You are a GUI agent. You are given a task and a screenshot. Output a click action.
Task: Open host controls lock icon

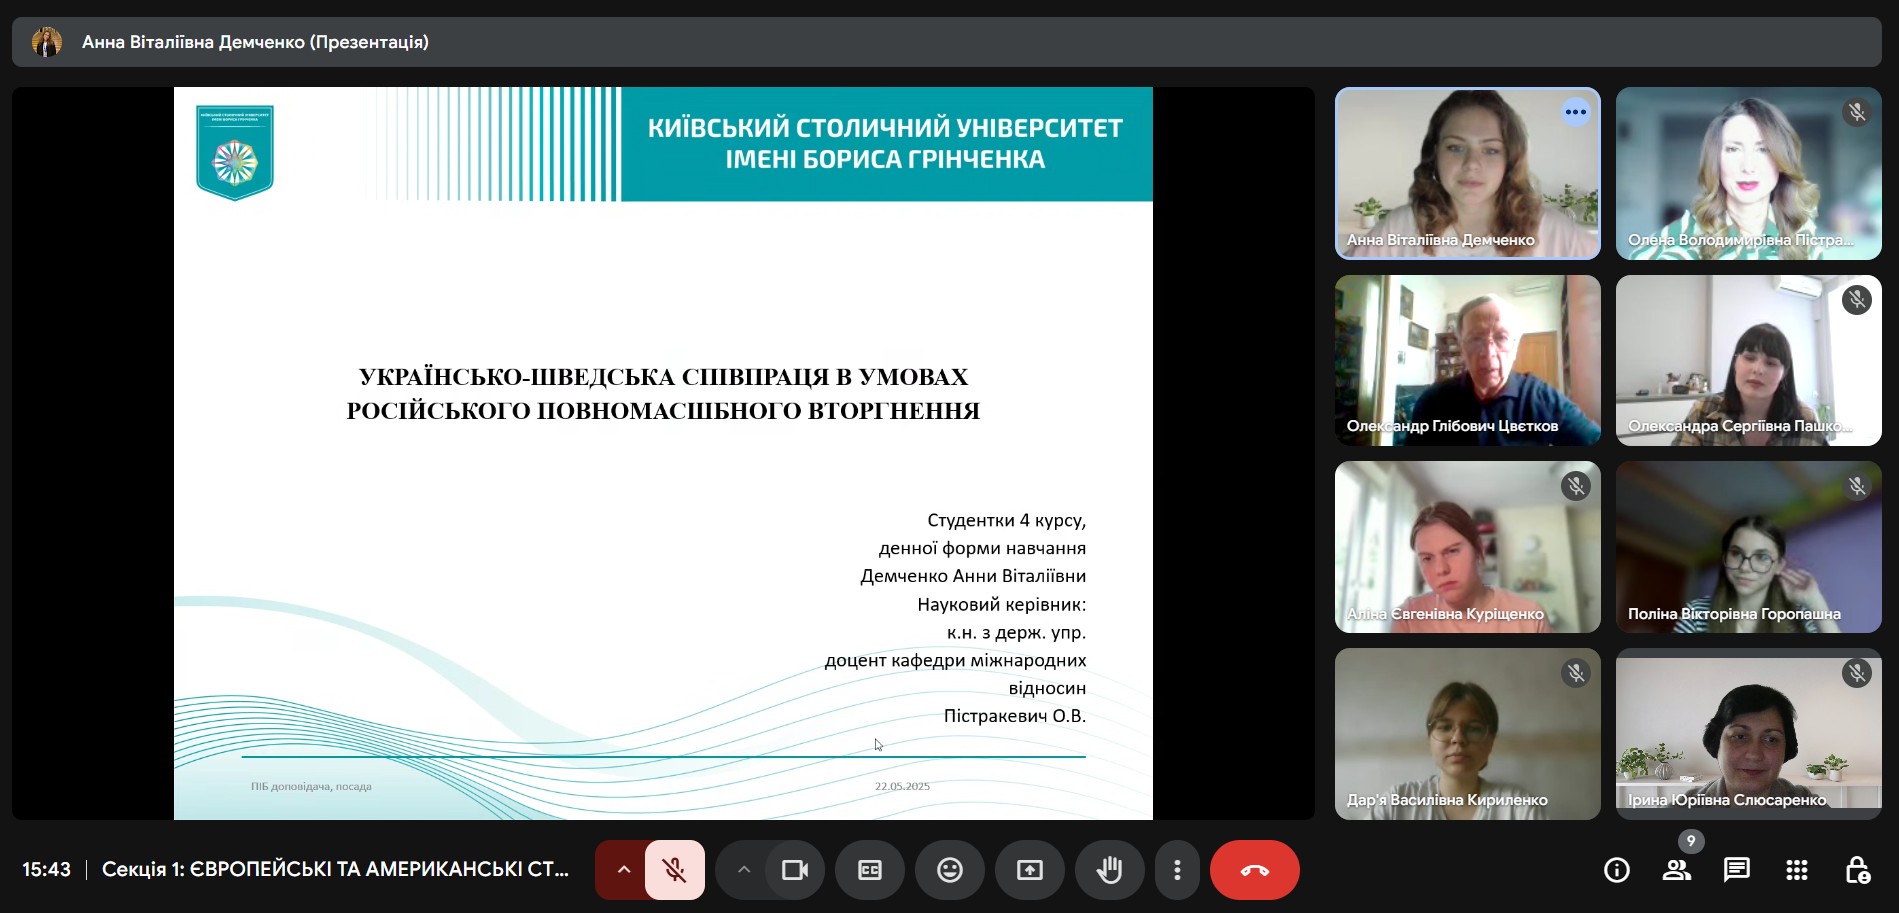point(1857,870)
